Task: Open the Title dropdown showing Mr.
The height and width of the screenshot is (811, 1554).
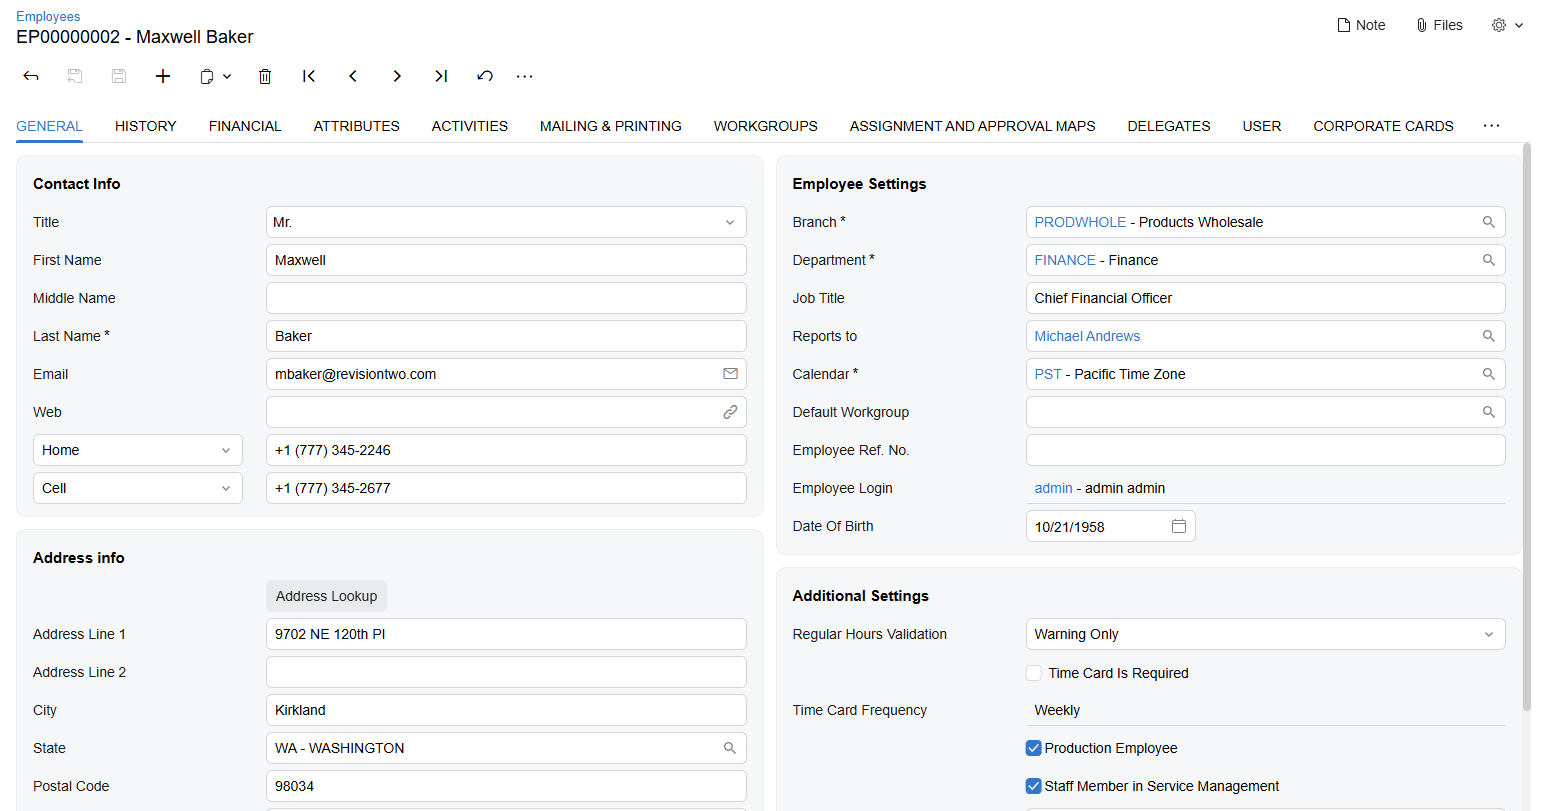Action: [729, 222]
